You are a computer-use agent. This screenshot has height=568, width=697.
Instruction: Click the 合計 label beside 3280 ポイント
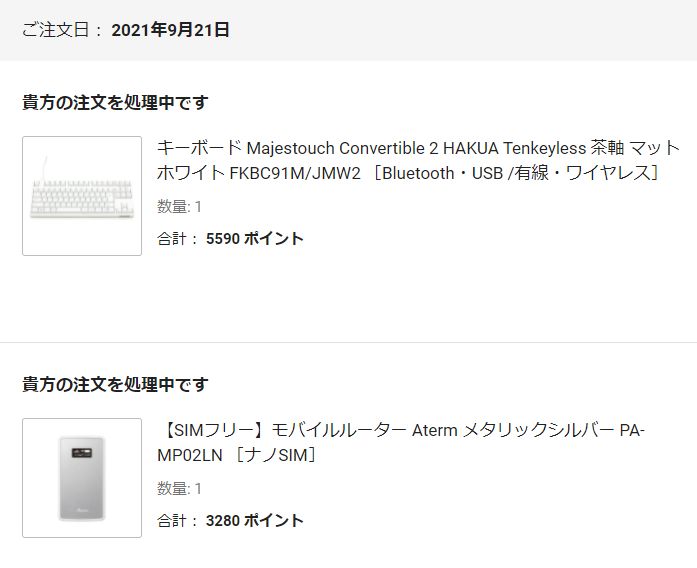(171, 521)
